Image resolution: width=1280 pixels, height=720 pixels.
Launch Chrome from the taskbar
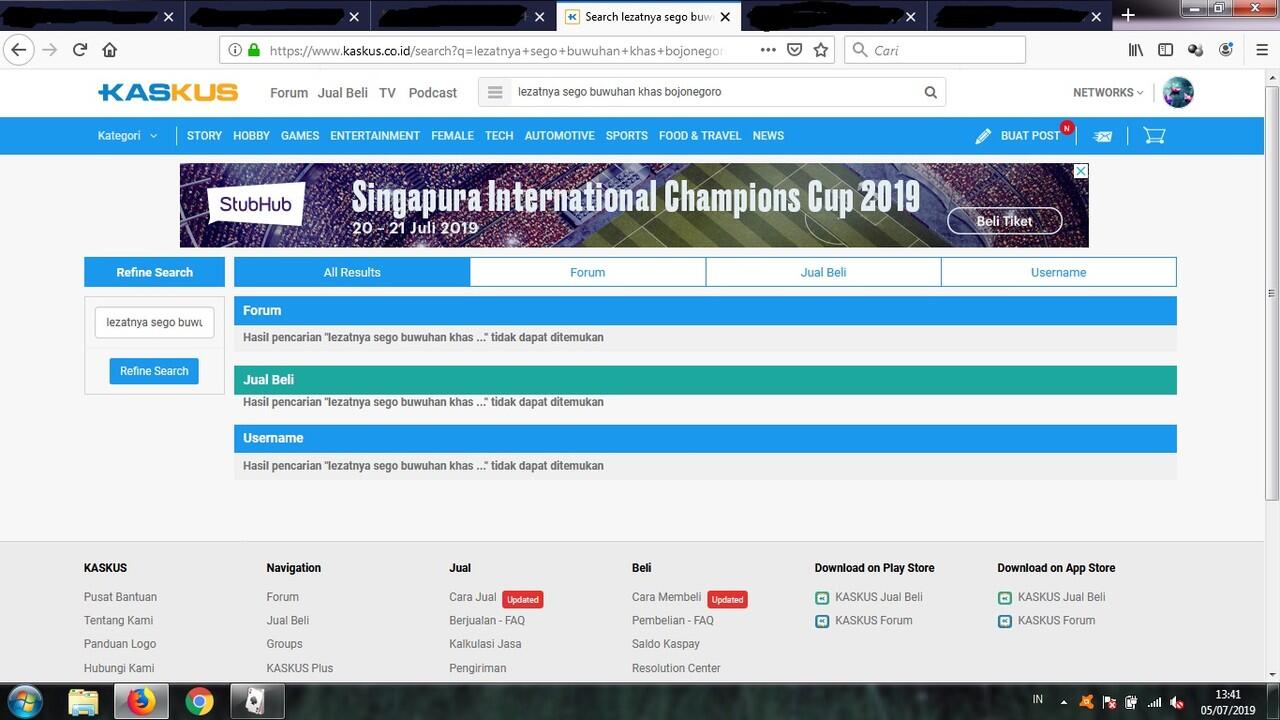pos(199,702)
